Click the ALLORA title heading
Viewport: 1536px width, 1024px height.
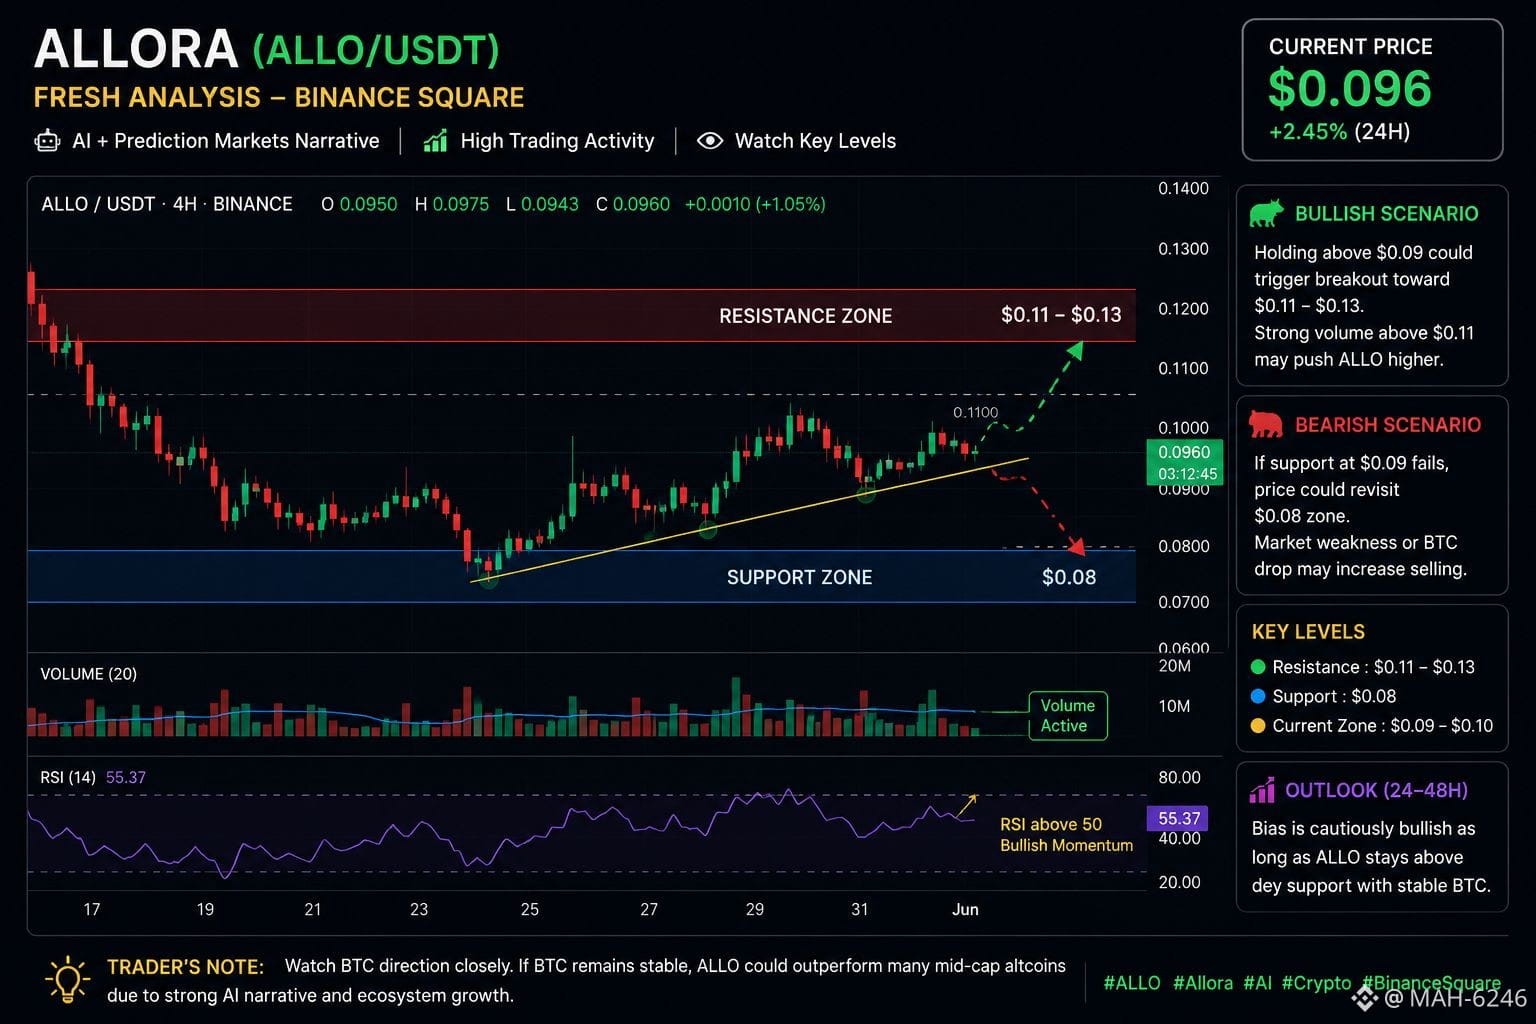tap(136, 49)
